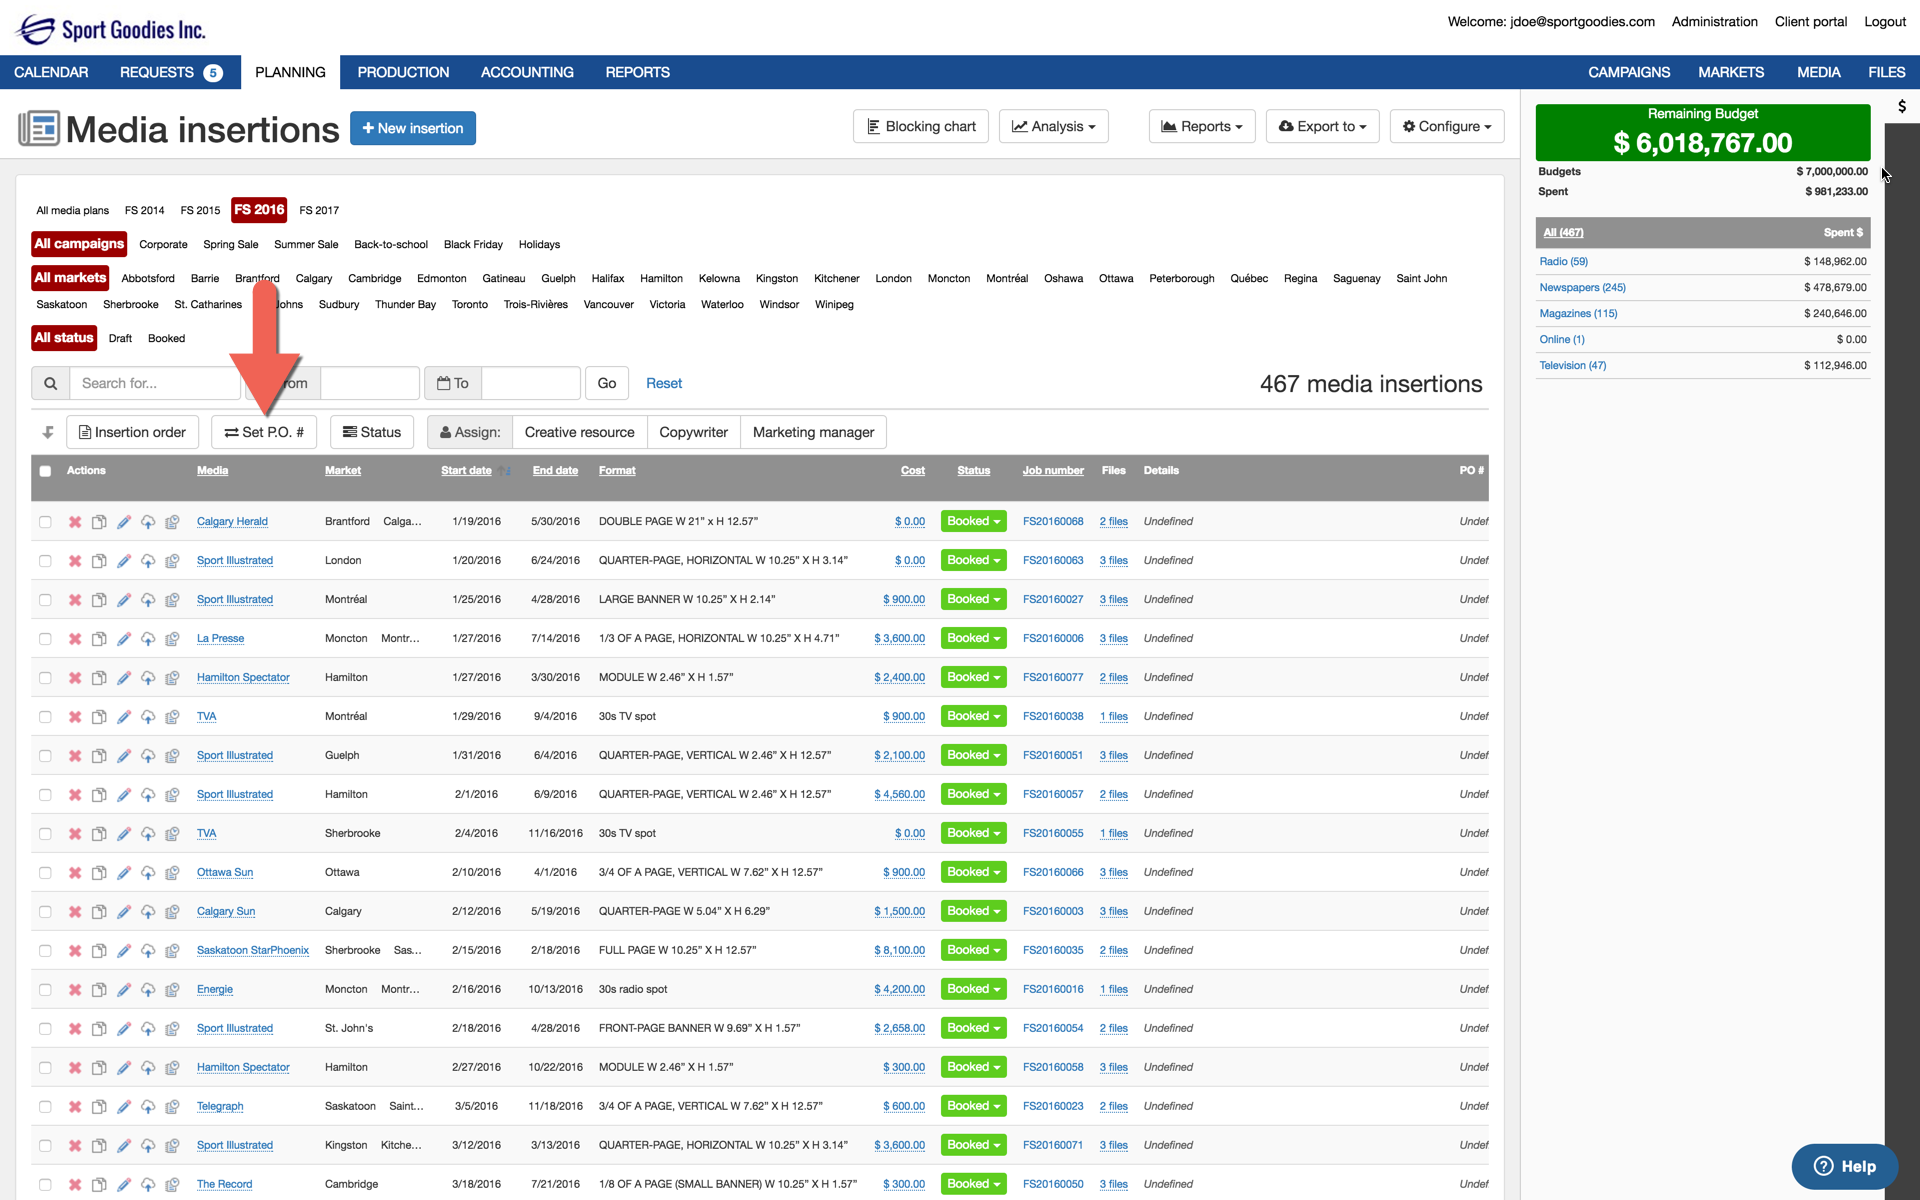1920x1200 pixels.
Task: Open Booked status dropdown for La Presse
Action: pos(973,639)
